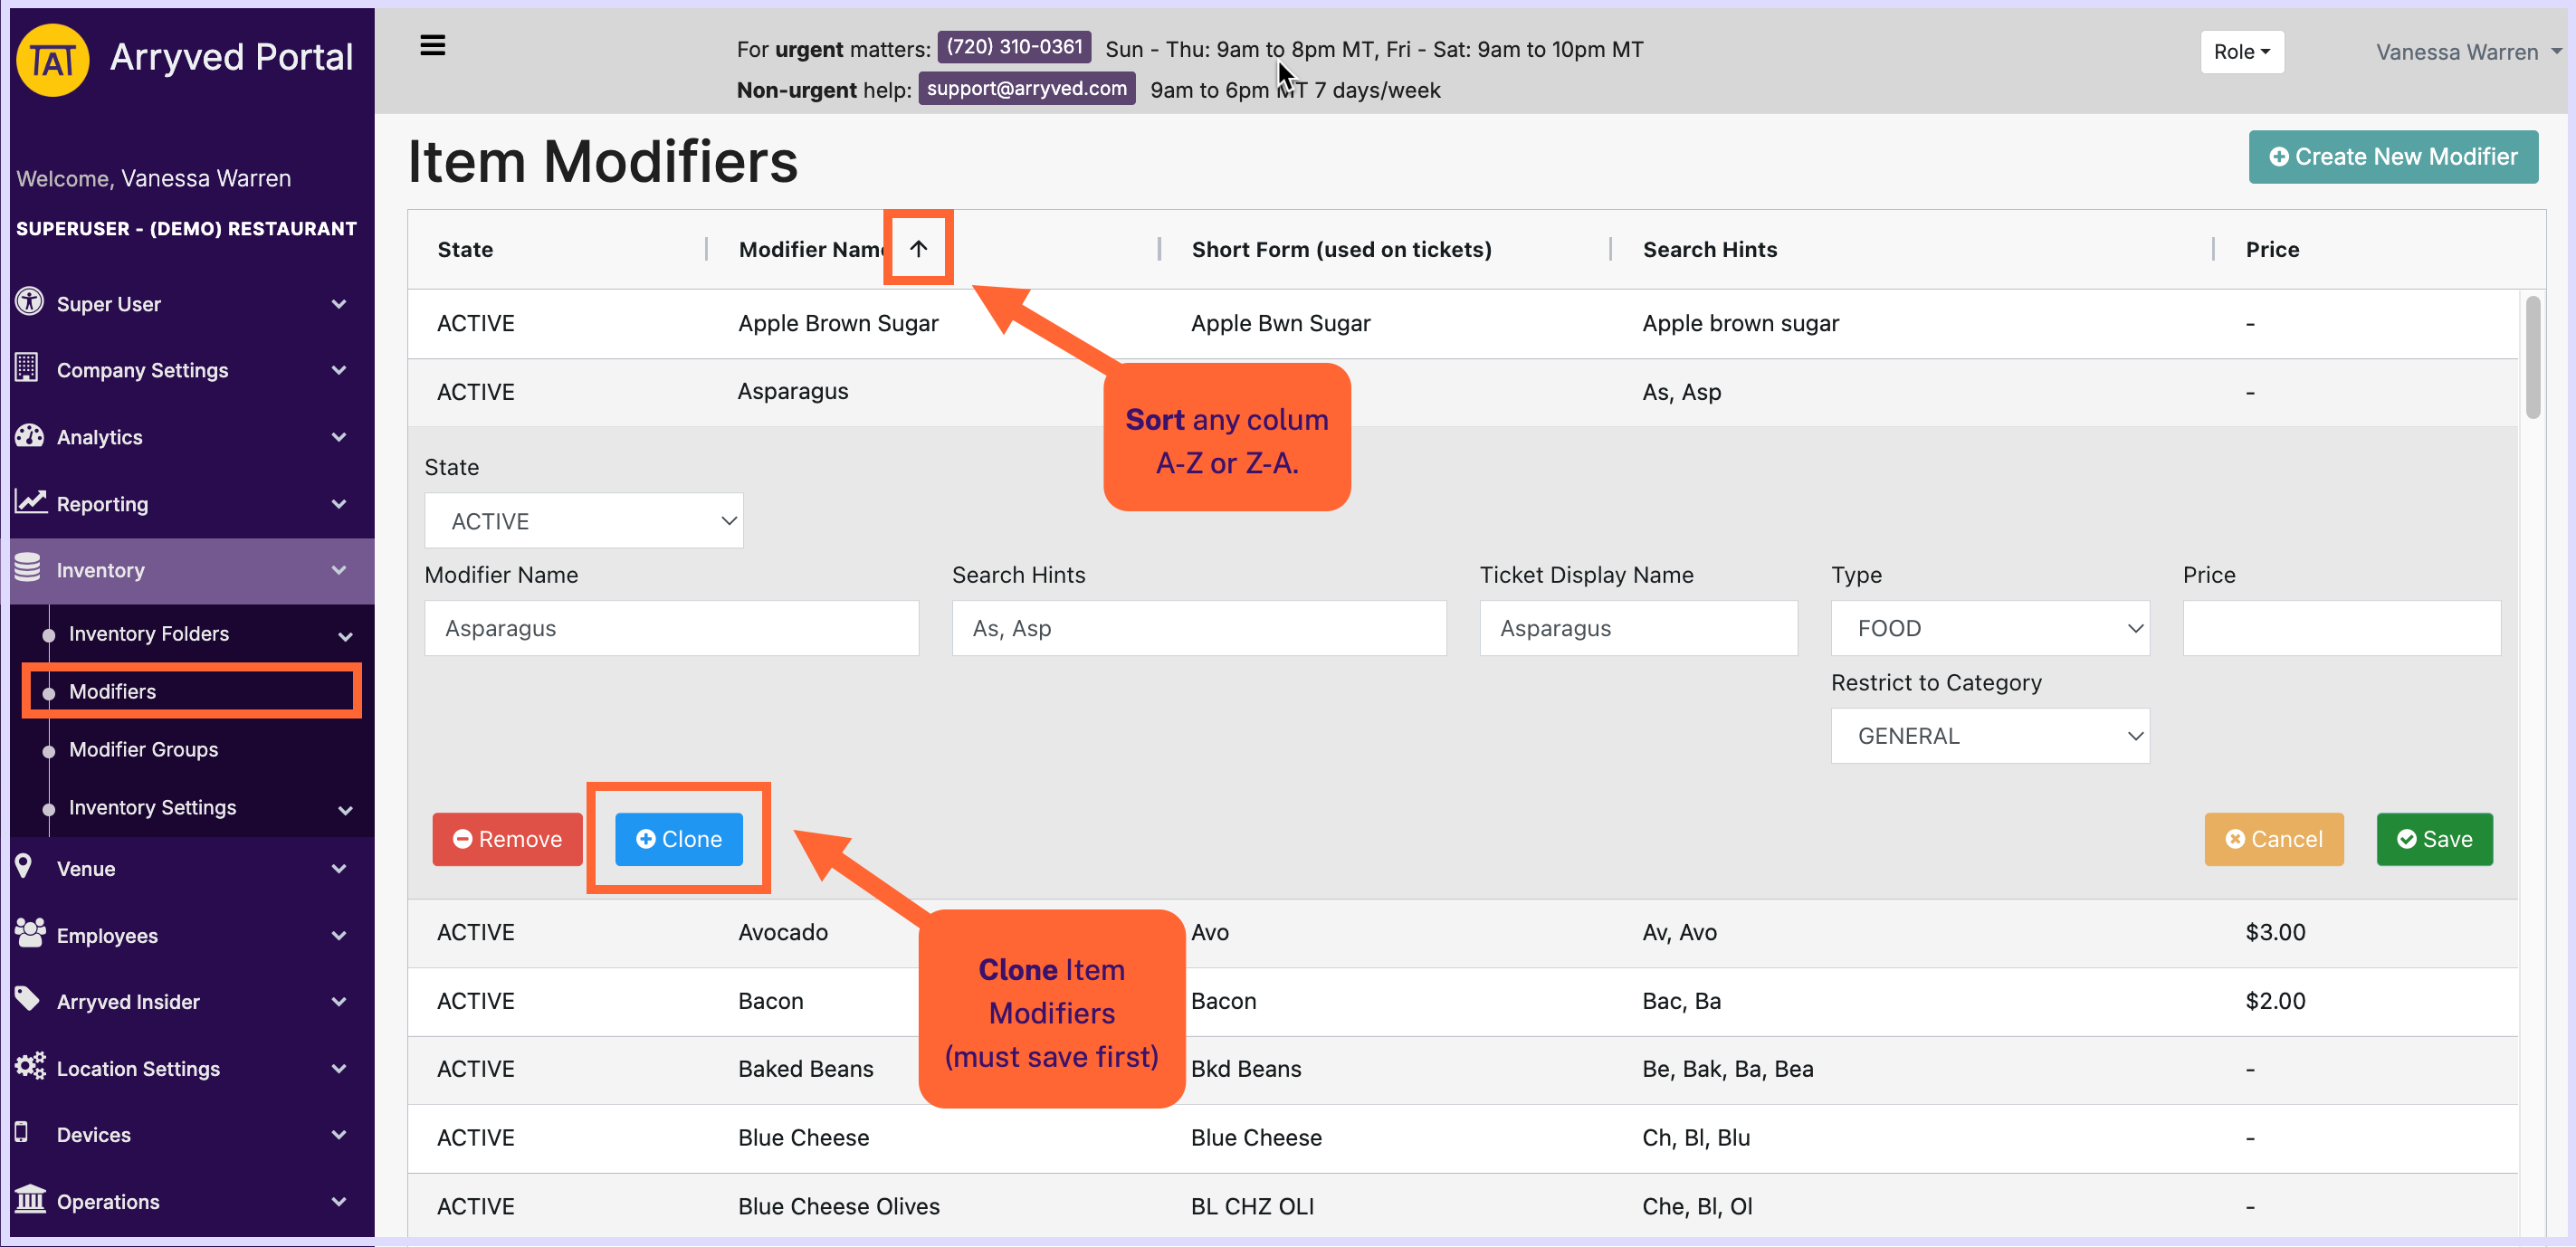Expand Inventory Settings chevron
The width and height of the screenshot is (2576, 1247).
pyautogui.click(x=345, y=811)
